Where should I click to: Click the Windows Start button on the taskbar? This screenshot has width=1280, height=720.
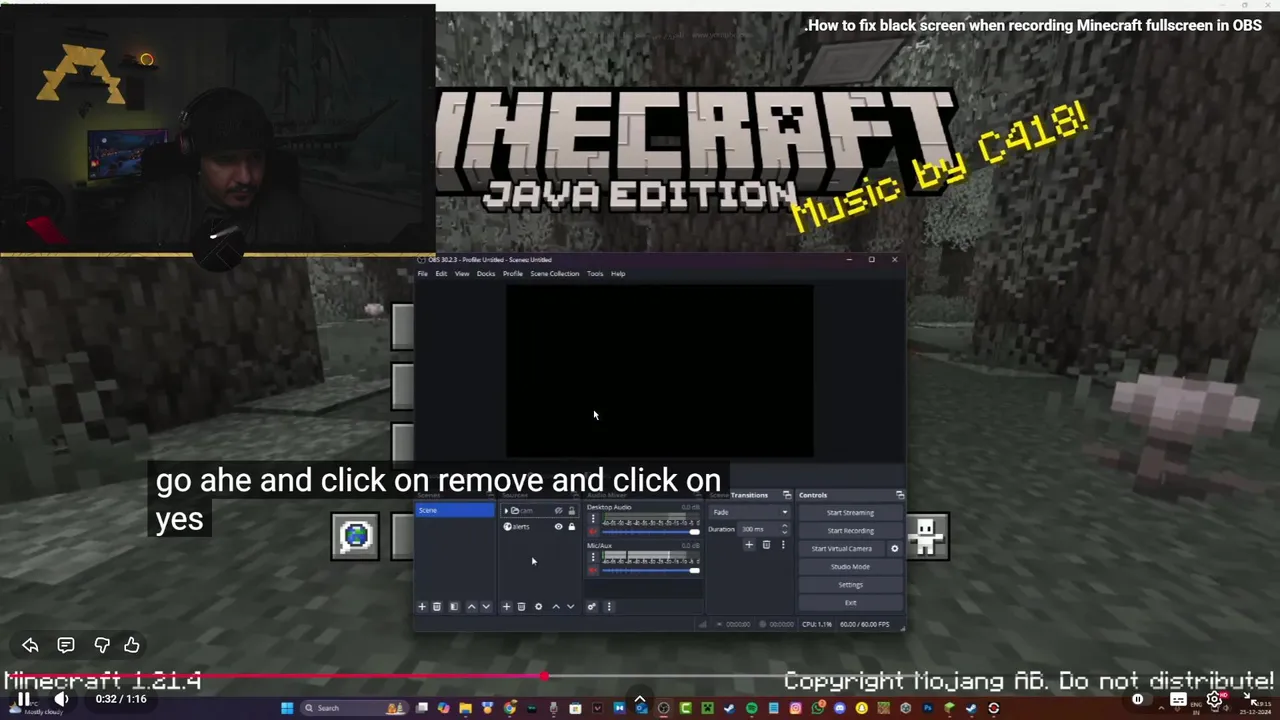tap(287, 708)
